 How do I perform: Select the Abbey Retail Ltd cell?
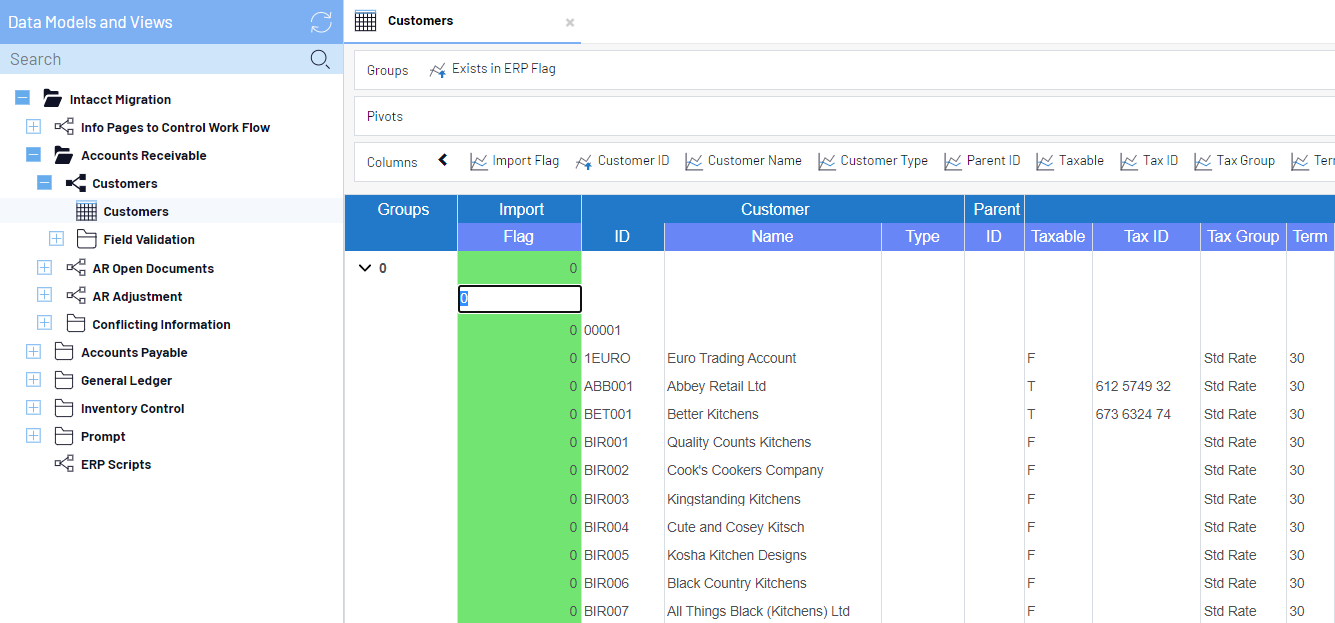pyautogui.click(x=716, y=386)
